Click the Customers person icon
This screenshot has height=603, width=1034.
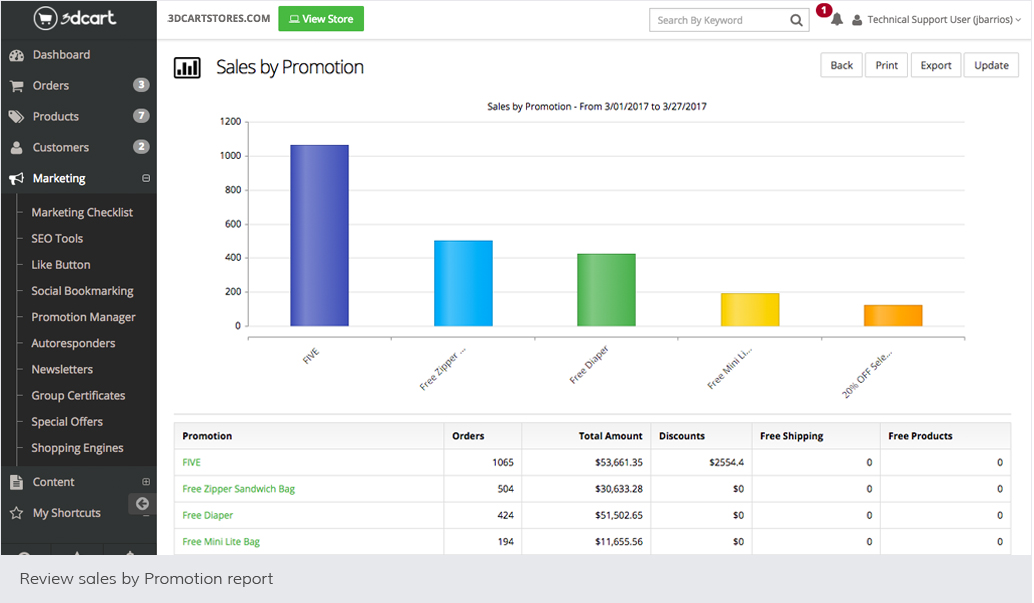tap(16, 148)
